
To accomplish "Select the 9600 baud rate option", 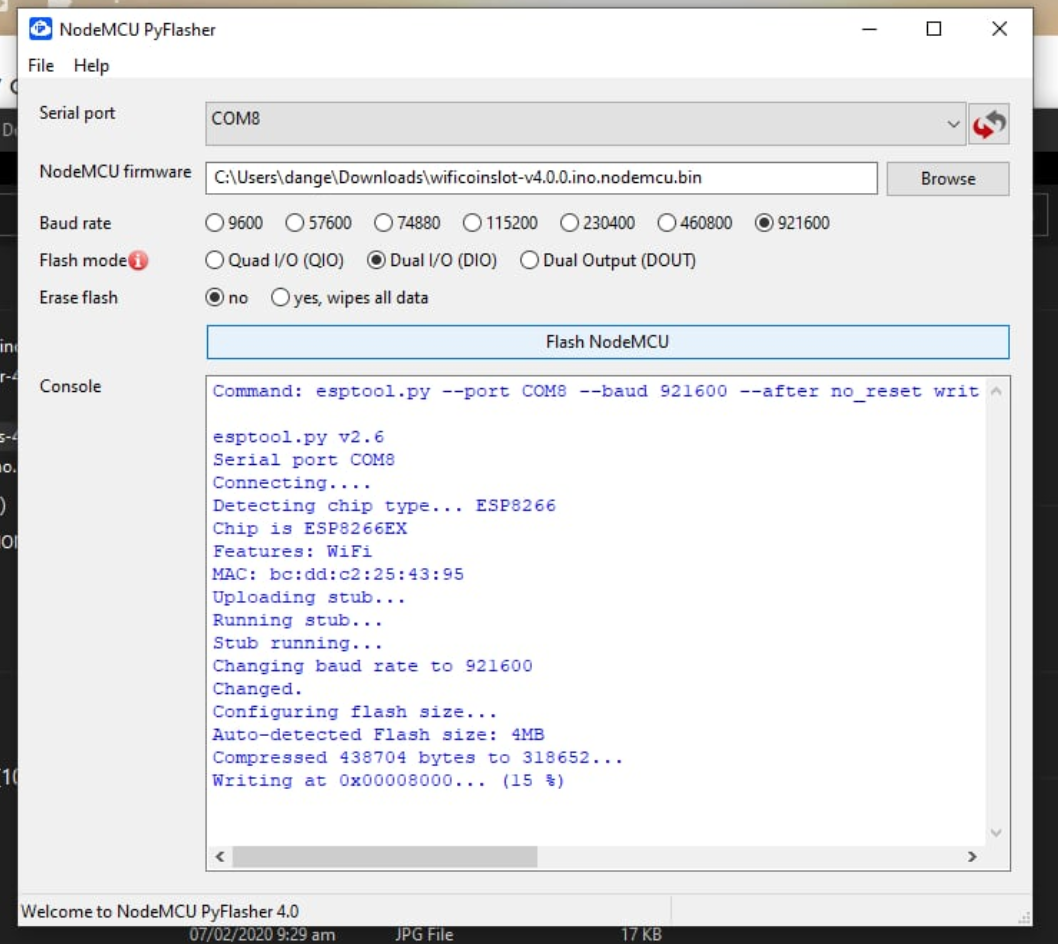I will click(214, 223).
